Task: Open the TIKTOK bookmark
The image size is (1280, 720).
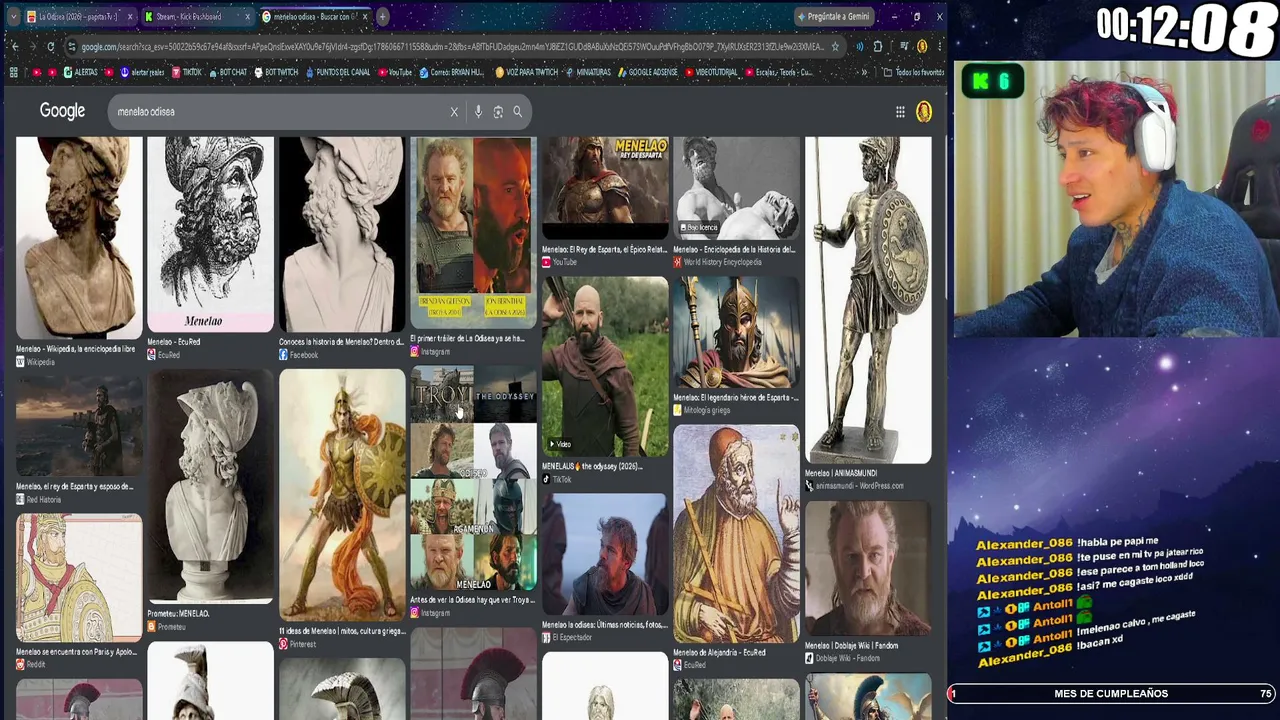Action: pos(186,72)
